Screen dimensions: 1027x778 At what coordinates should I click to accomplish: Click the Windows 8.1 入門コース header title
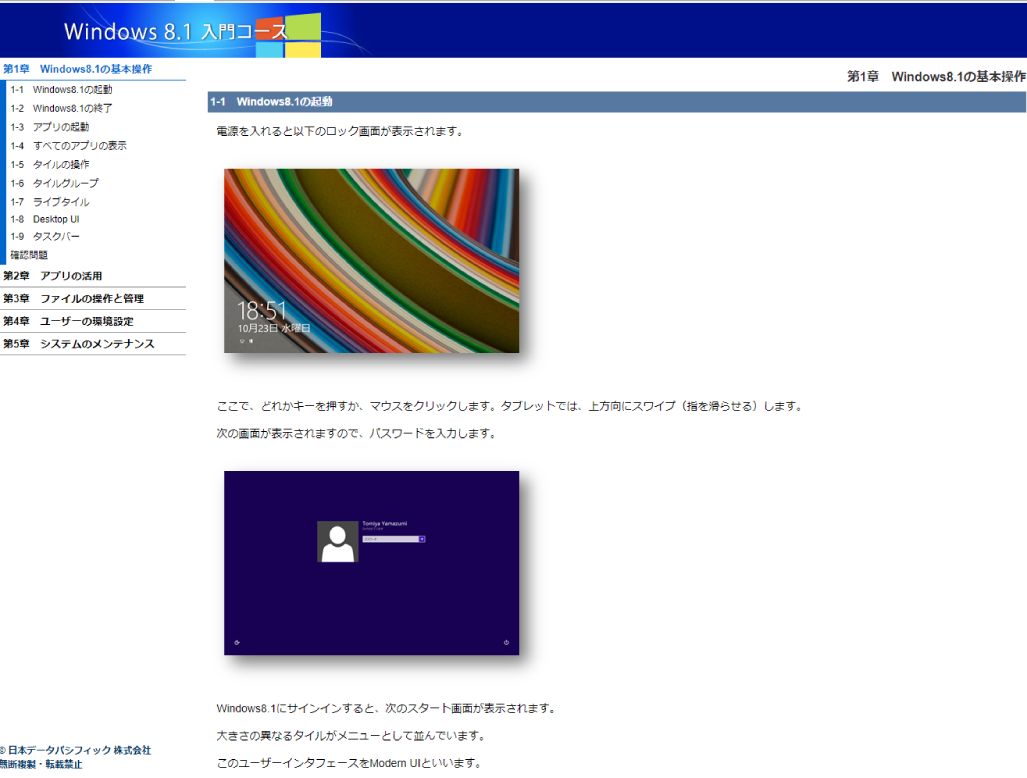pos(176,31)
